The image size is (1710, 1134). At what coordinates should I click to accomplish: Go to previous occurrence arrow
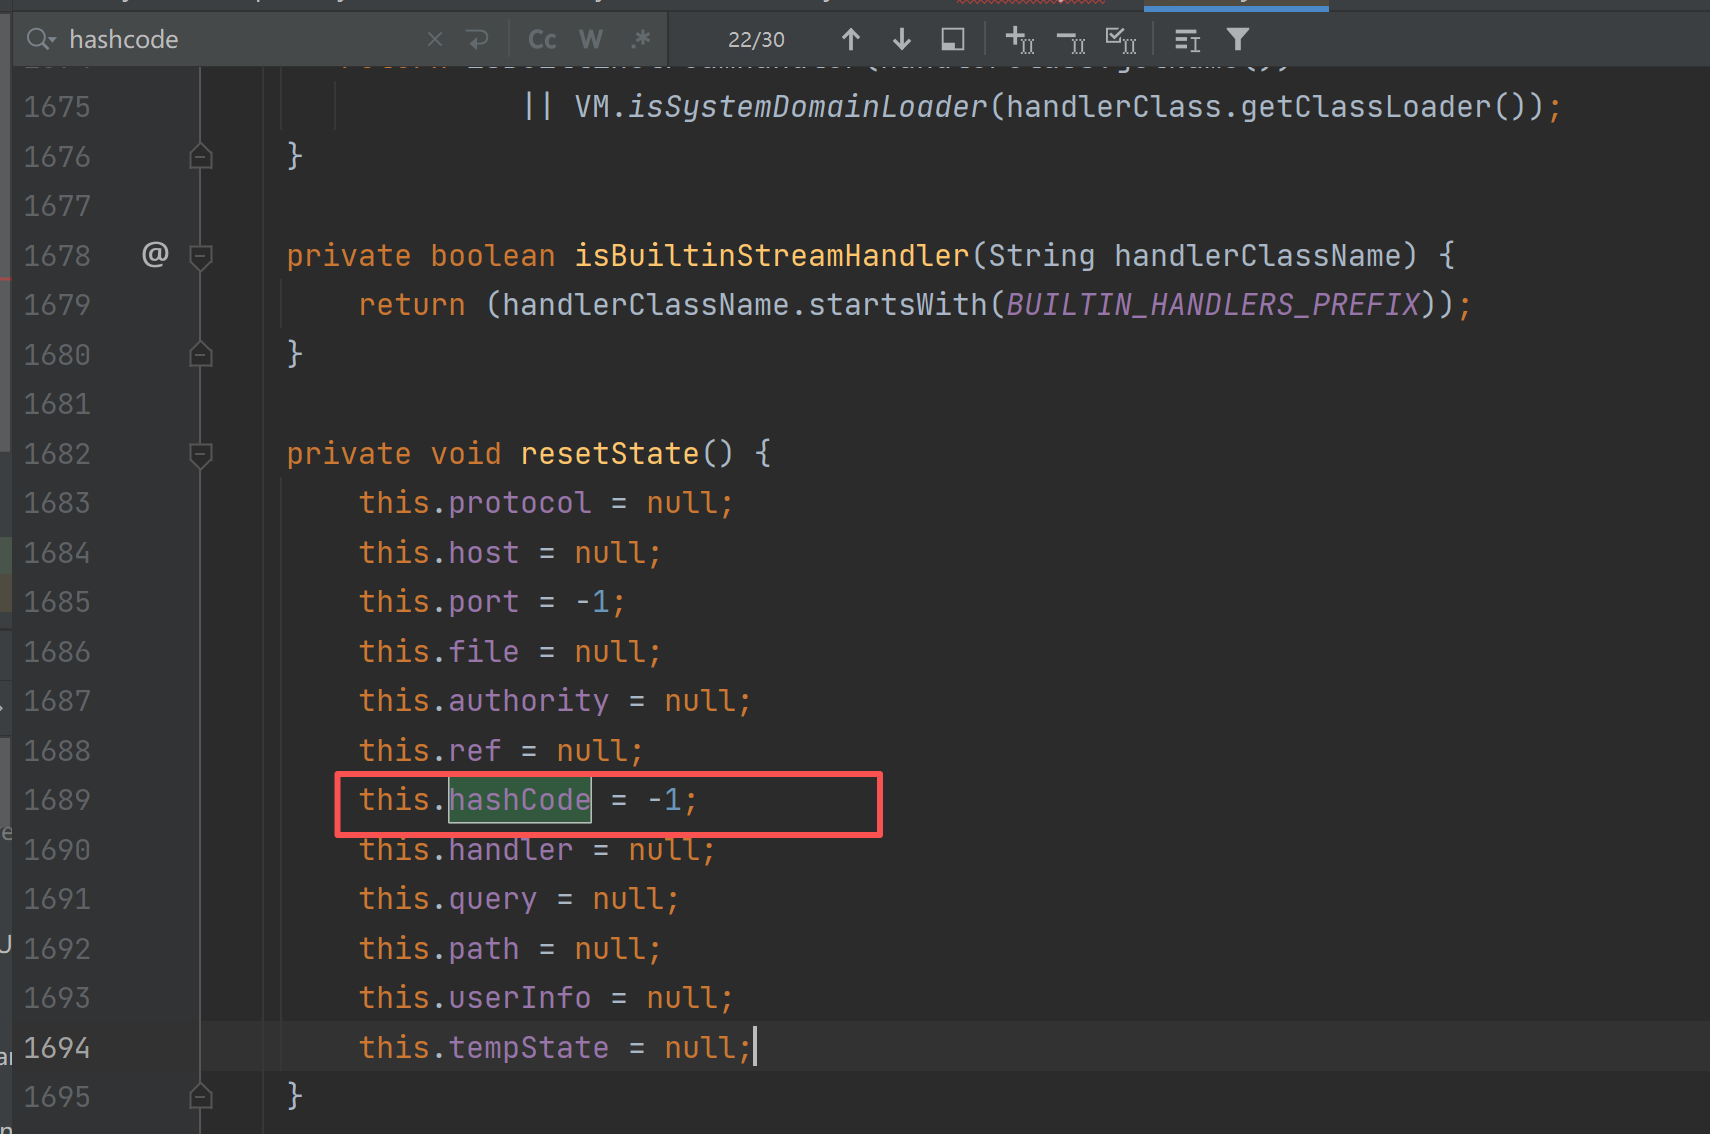pyautogui.click(x=851, y=40)
